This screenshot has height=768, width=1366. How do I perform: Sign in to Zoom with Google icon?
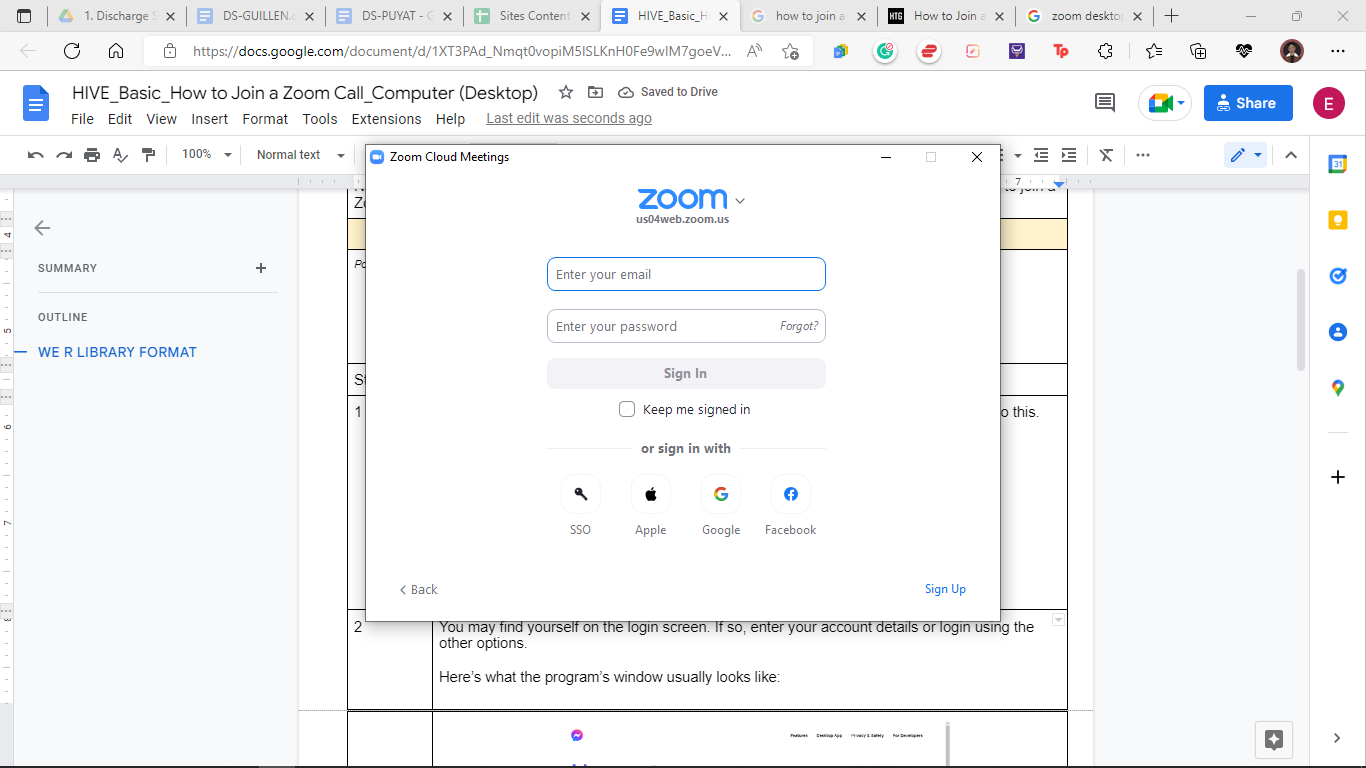point(721,494)
